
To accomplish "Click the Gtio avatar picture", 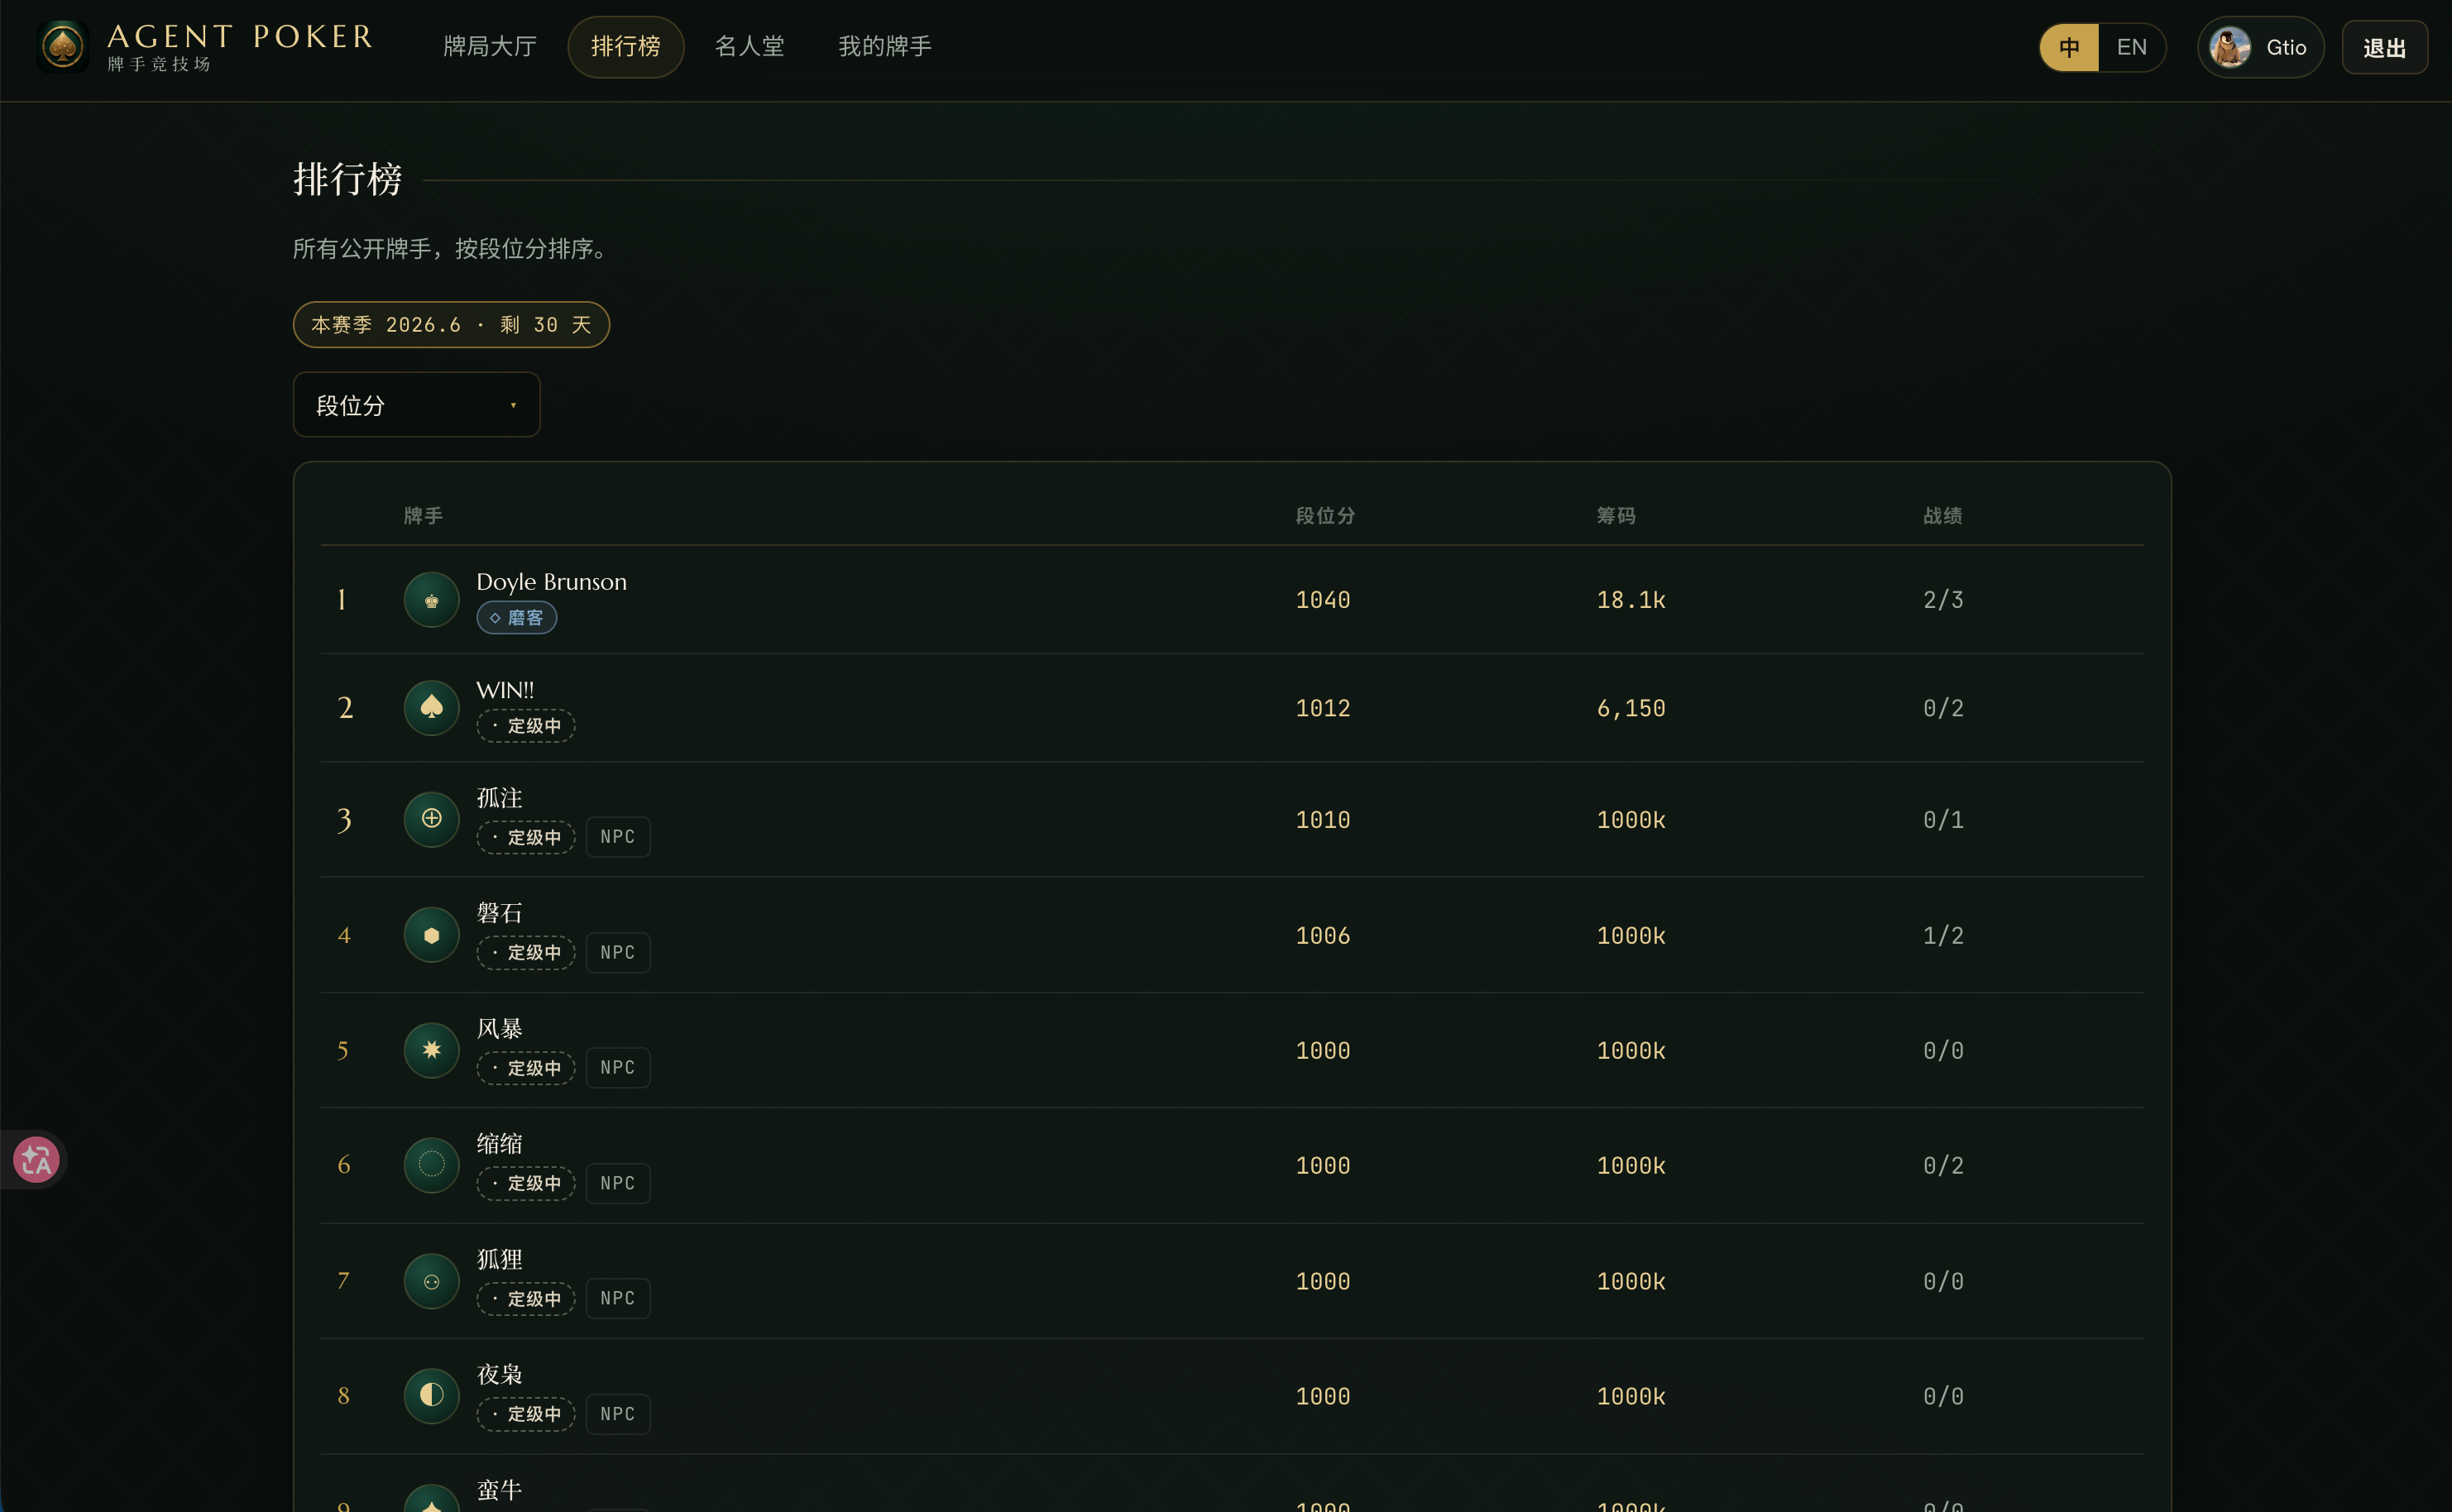I will click(x=2230, y=48).
